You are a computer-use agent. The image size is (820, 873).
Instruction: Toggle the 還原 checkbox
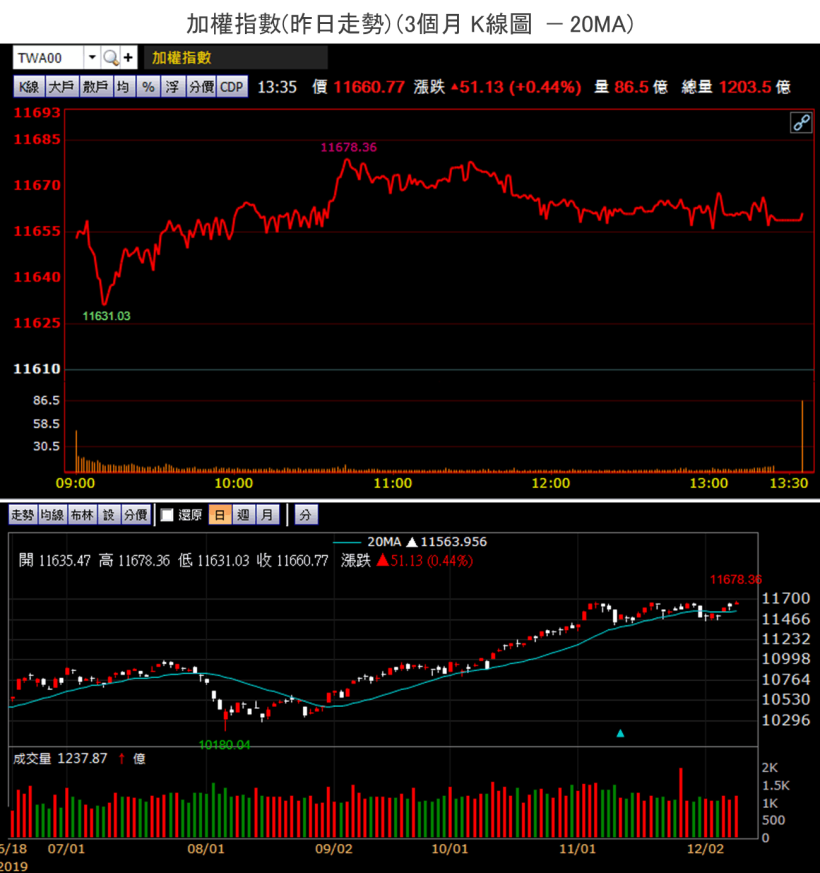[166, 515]
